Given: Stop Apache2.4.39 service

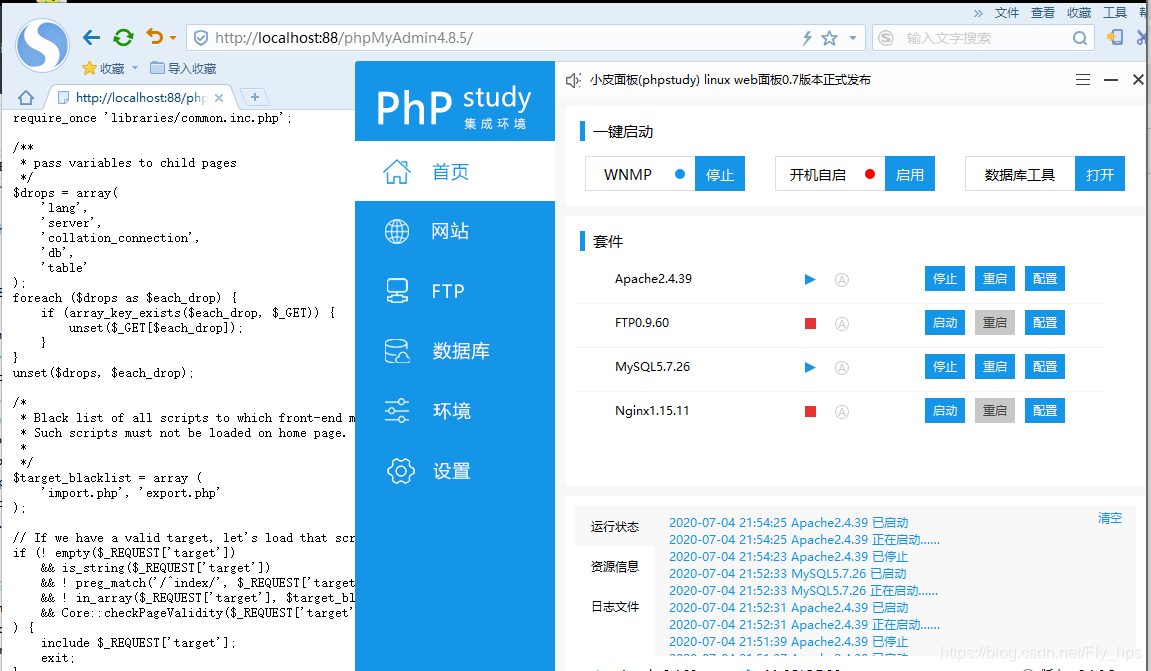Looking at the screenshot, I should (945, 278).
